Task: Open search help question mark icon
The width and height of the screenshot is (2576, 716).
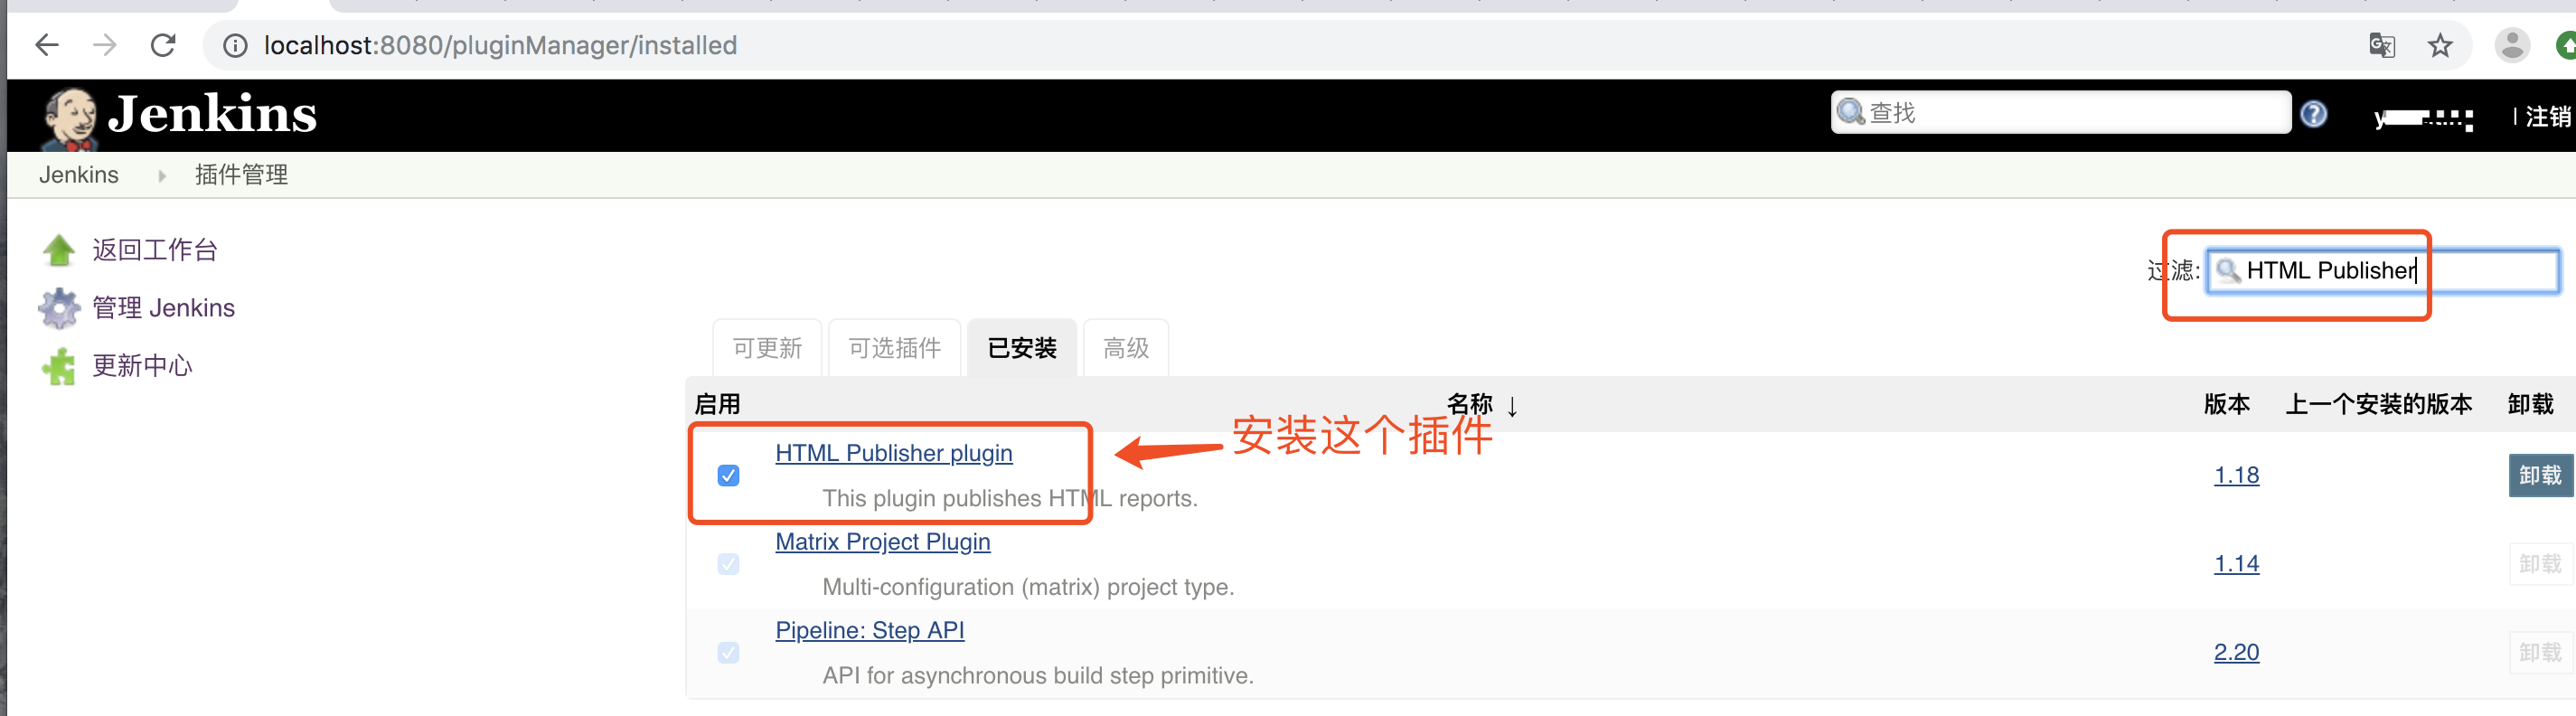Action: coord(2313,114)
